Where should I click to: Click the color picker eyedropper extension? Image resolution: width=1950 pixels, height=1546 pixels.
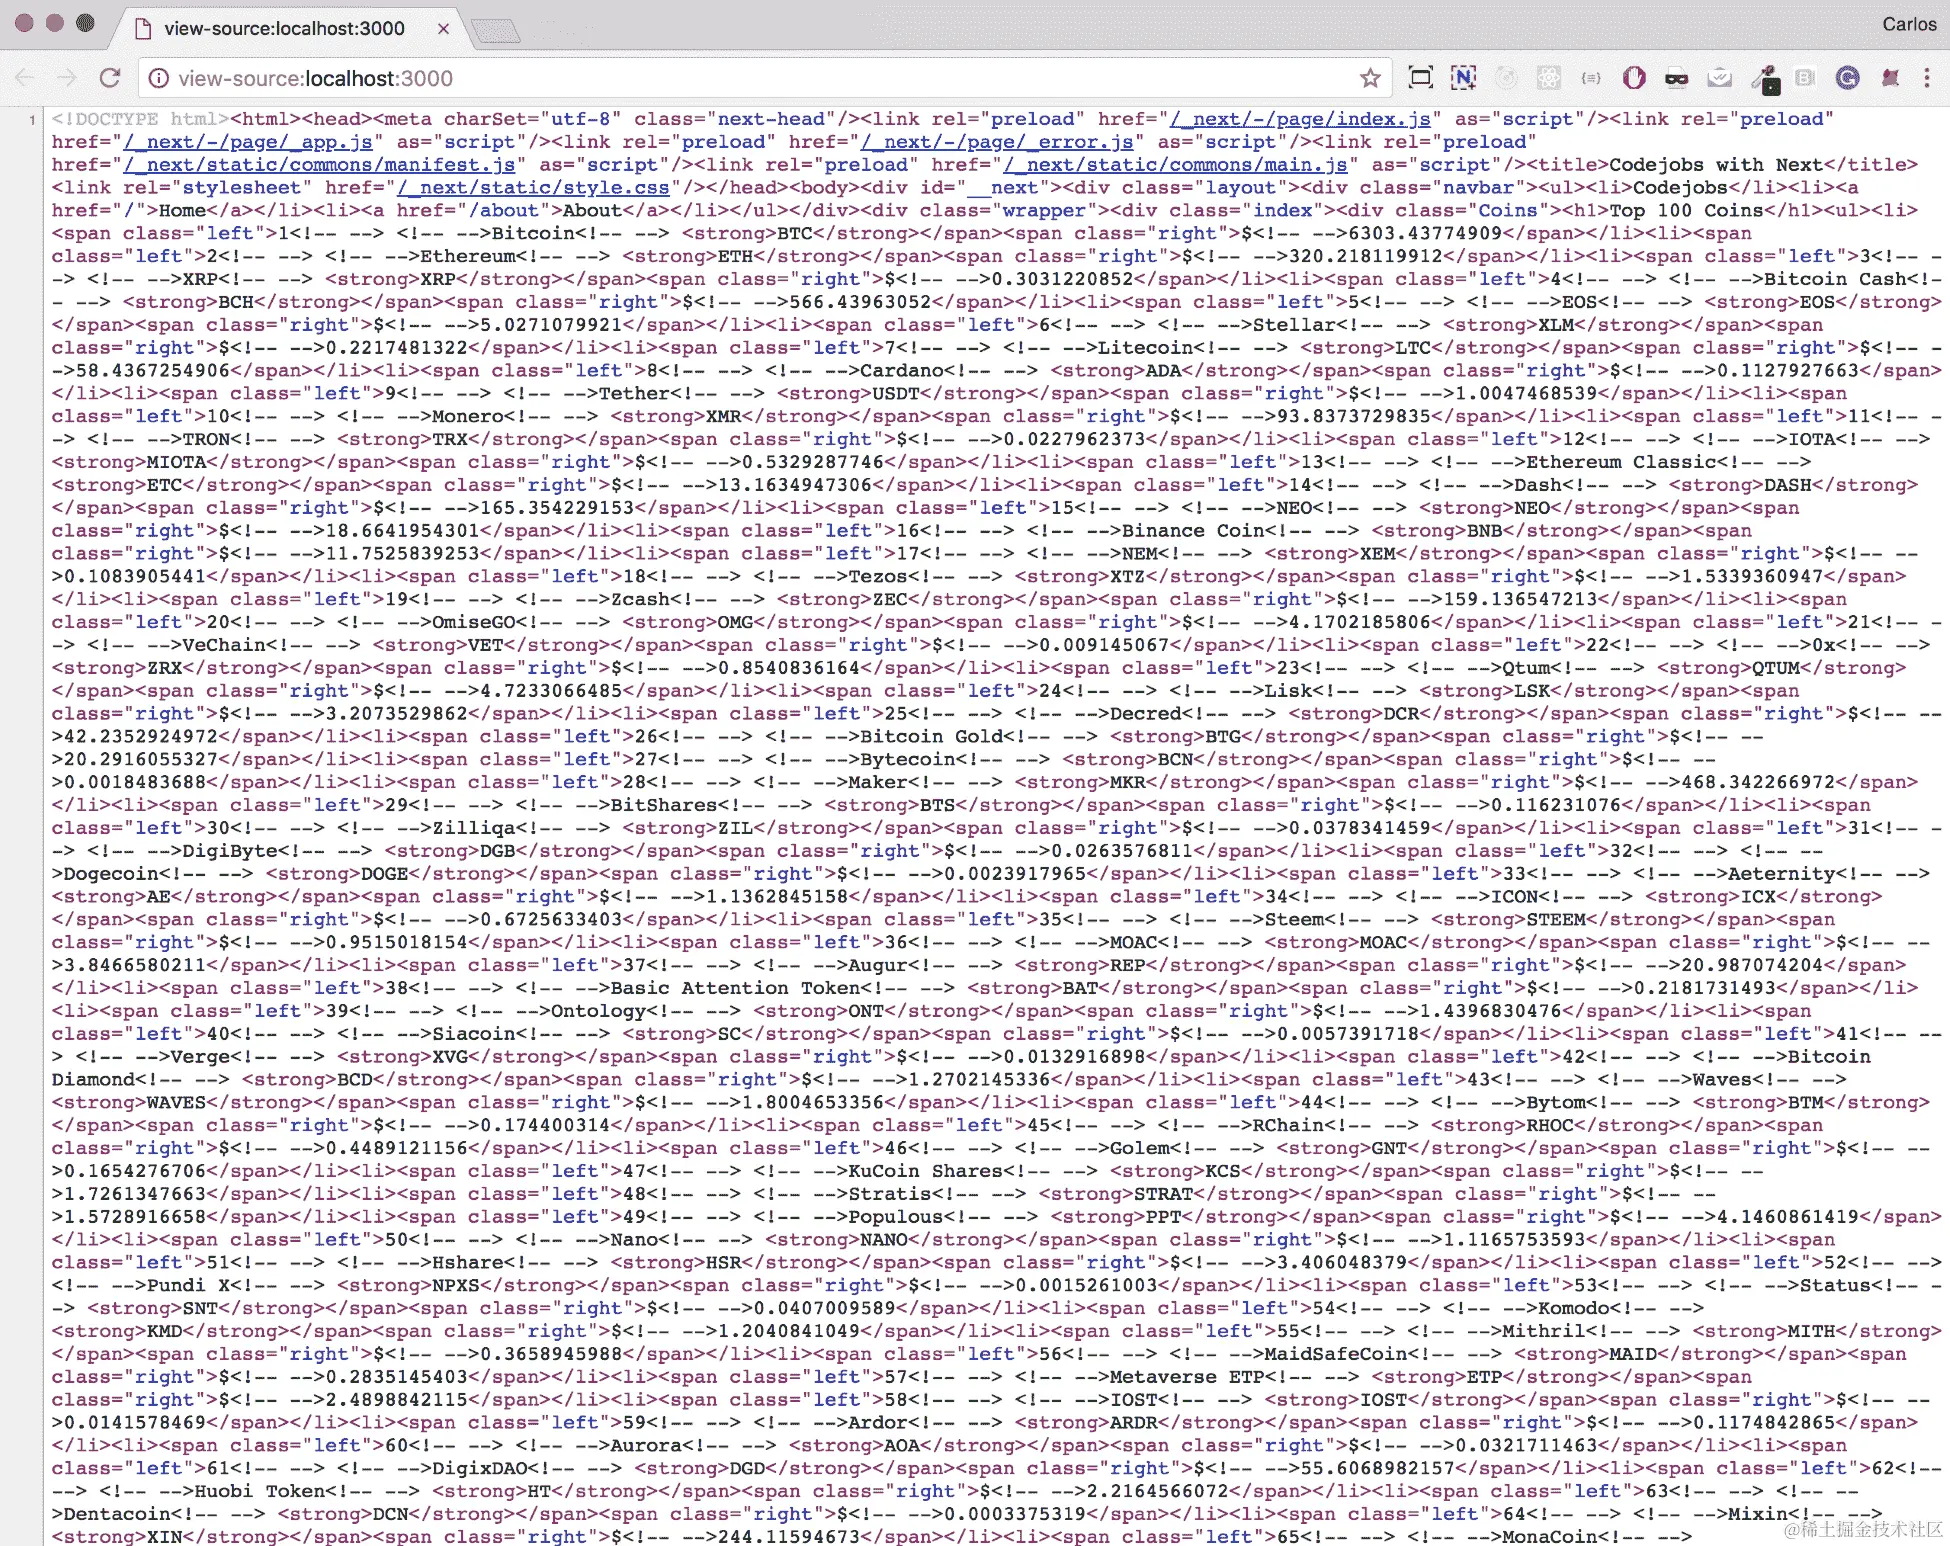click(x=1764, y=79)
